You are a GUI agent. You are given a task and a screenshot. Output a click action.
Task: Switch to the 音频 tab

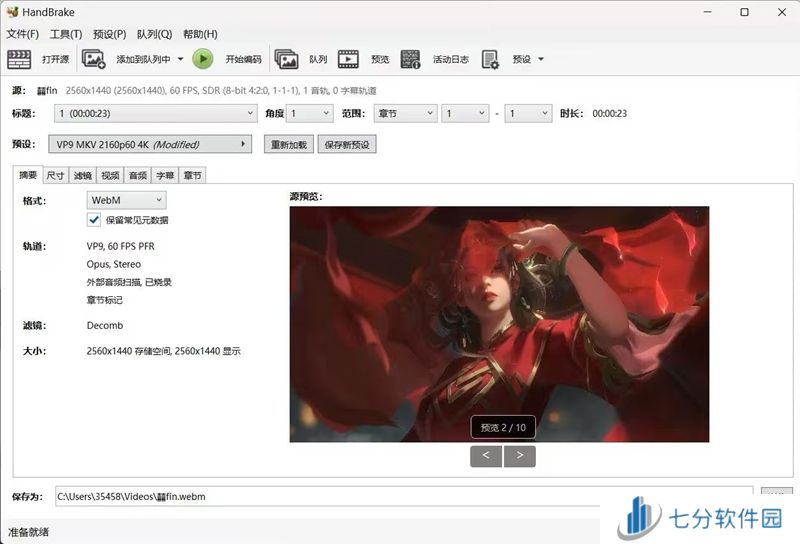click(138, 176)
